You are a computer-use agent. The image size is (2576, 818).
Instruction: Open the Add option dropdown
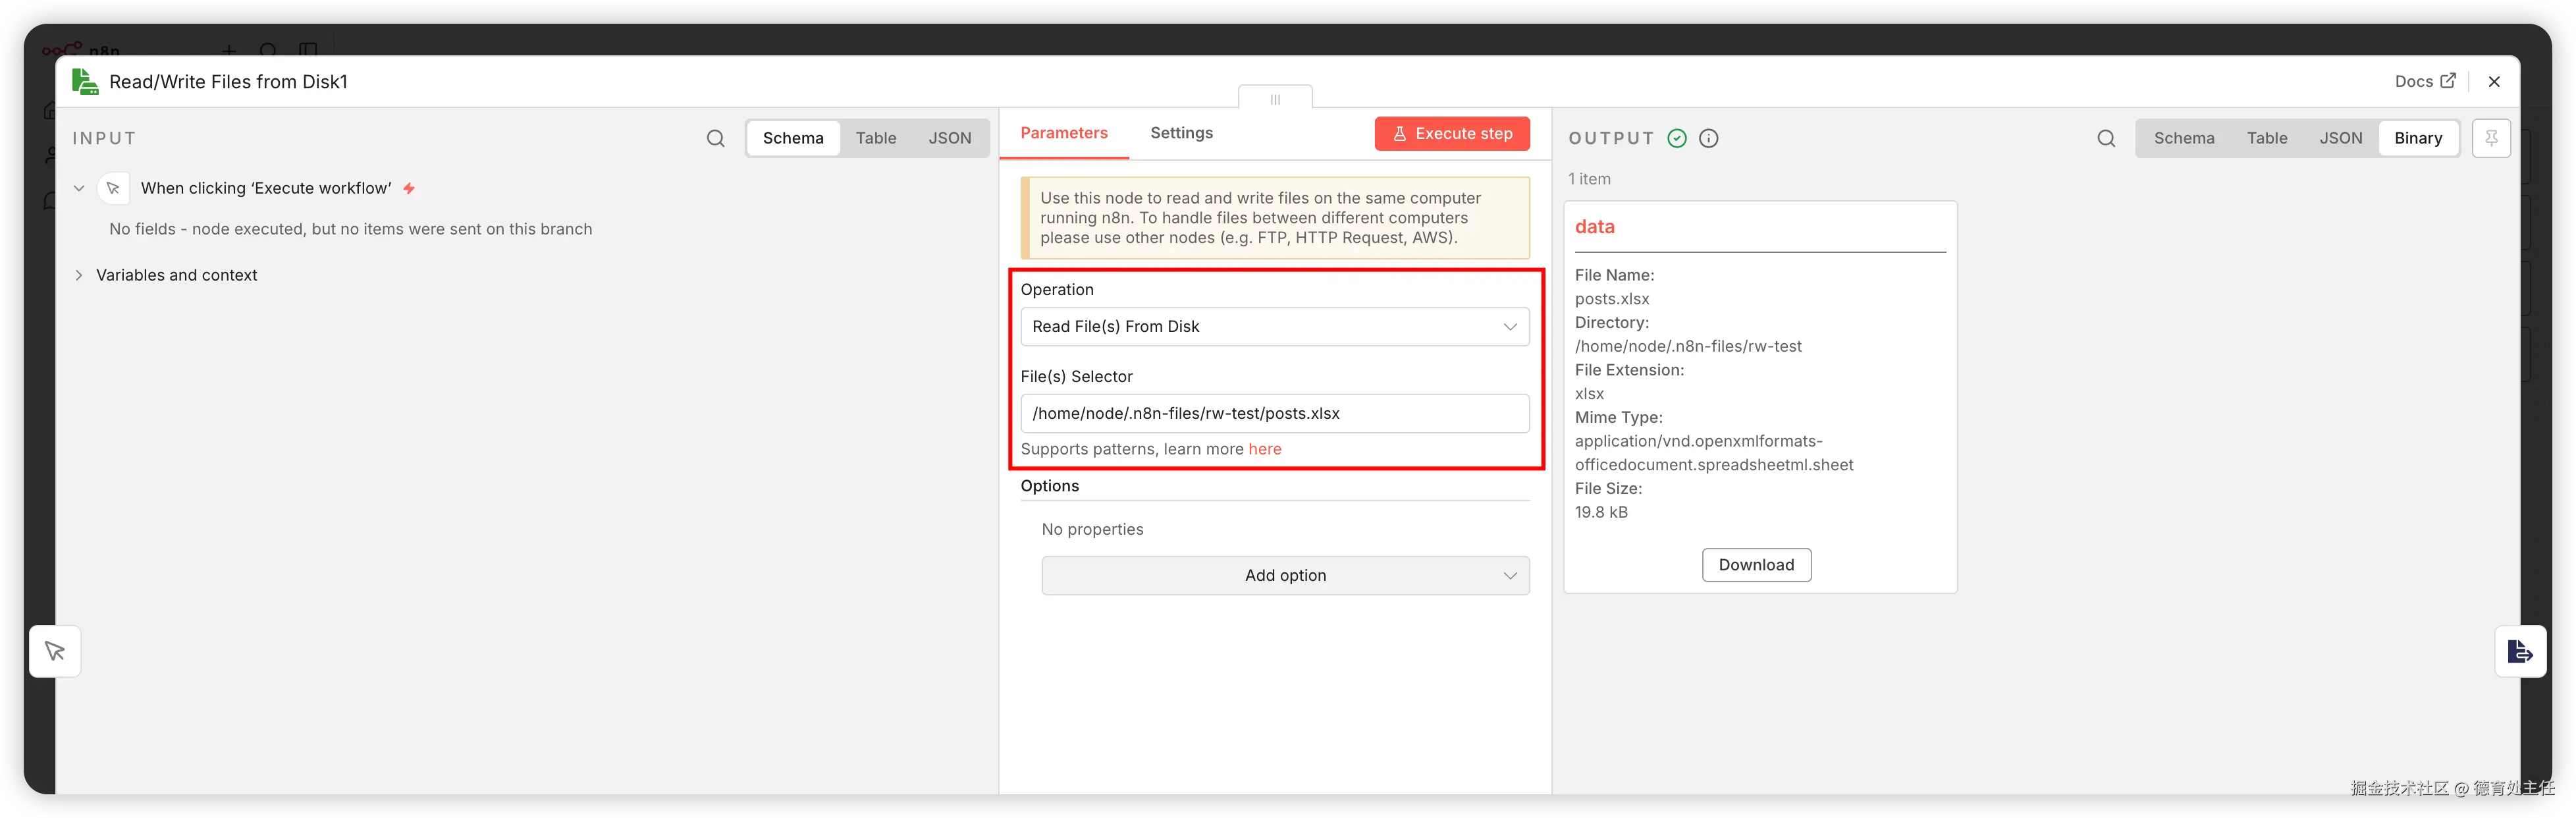[x=1285, y=576]
